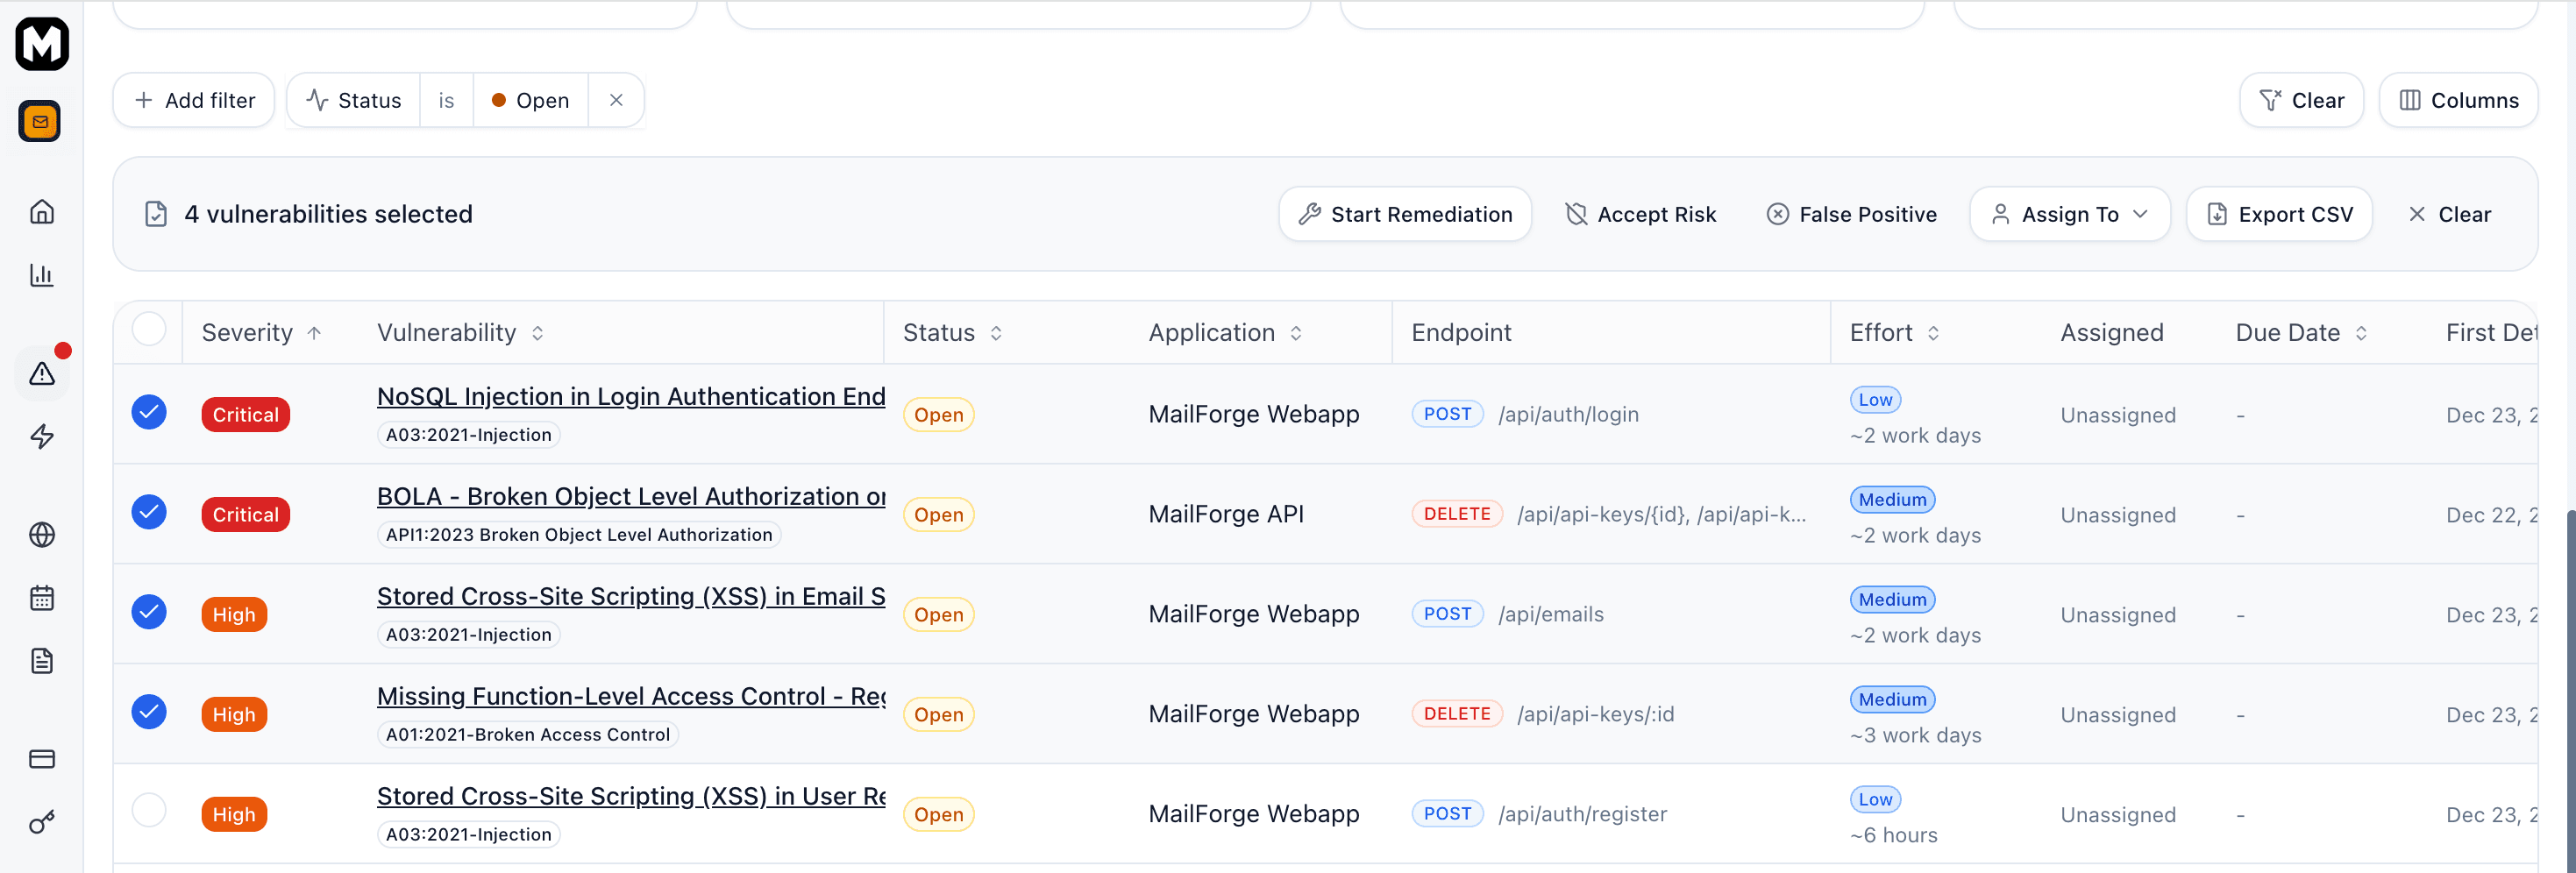Viewport: 2576px width, 873px height.
Task: Select the Stored XSS in User Register row checkbox
Action: pyautogui.click(x=149, y=810)
